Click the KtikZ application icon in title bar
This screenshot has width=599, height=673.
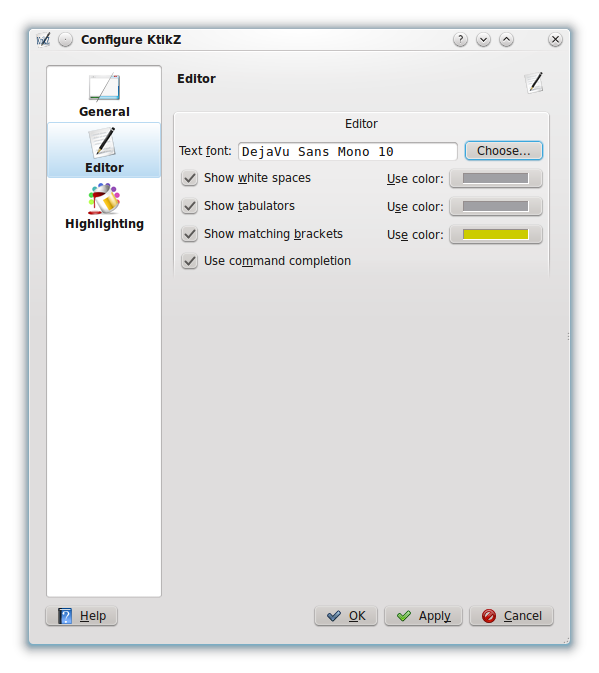click(43, 40)
